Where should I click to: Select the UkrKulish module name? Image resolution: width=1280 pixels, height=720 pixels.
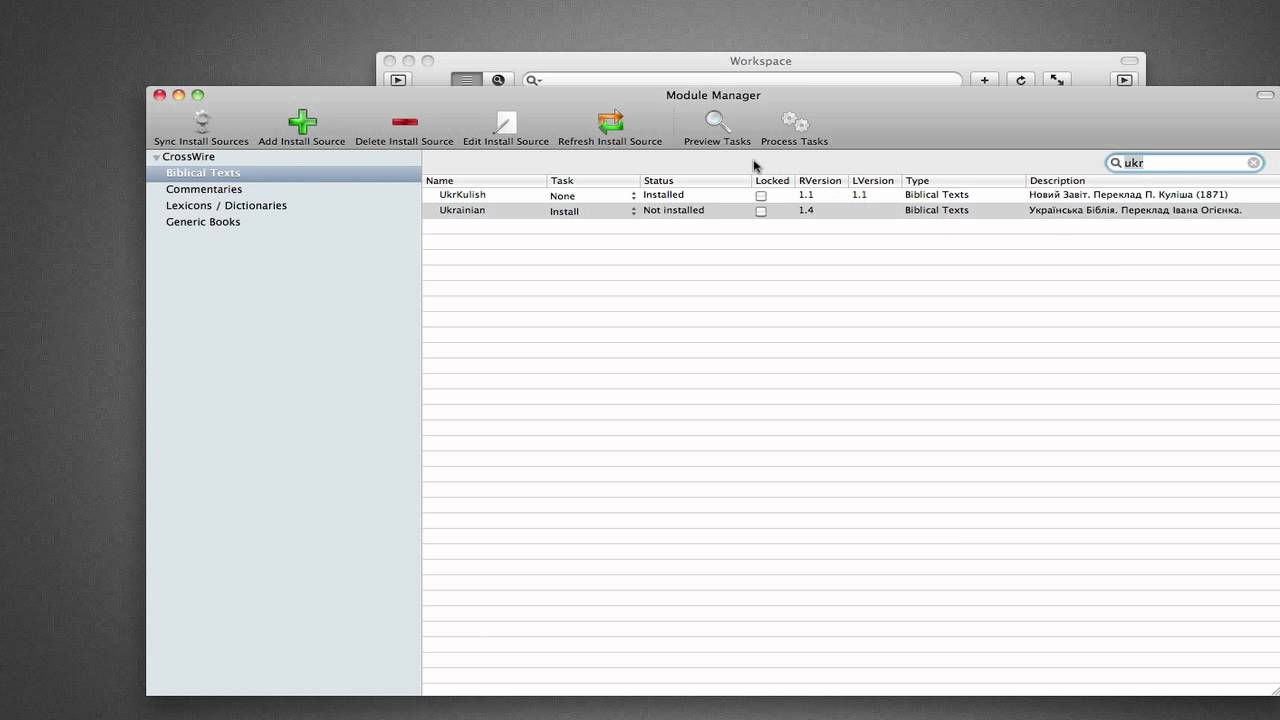click(462, 195)
